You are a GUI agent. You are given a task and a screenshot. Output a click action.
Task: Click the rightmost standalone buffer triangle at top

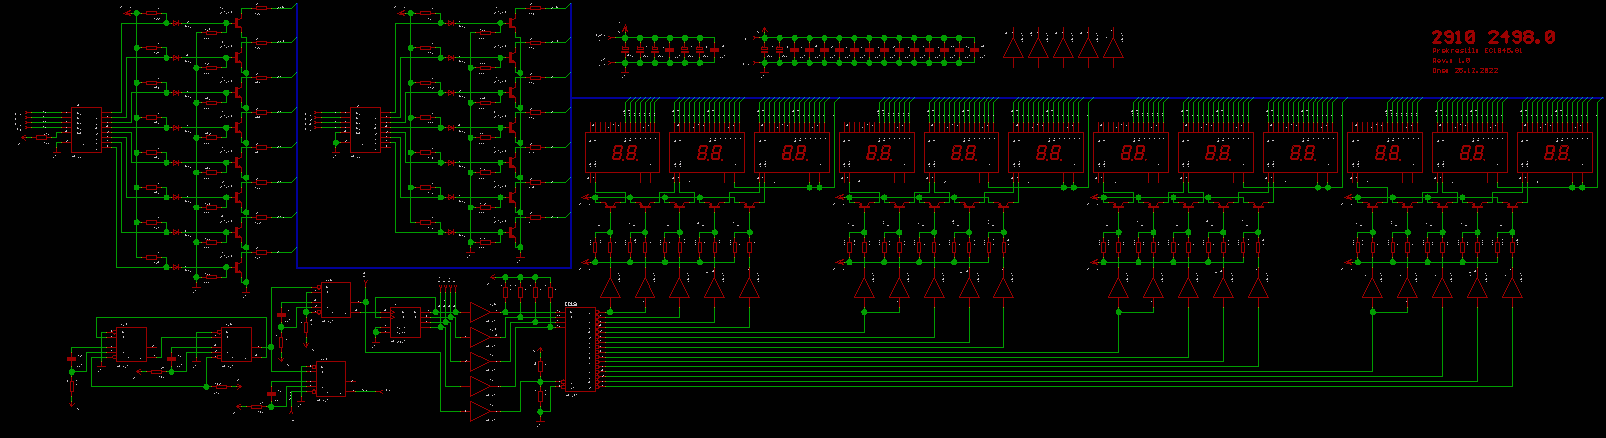[1112, 46]
